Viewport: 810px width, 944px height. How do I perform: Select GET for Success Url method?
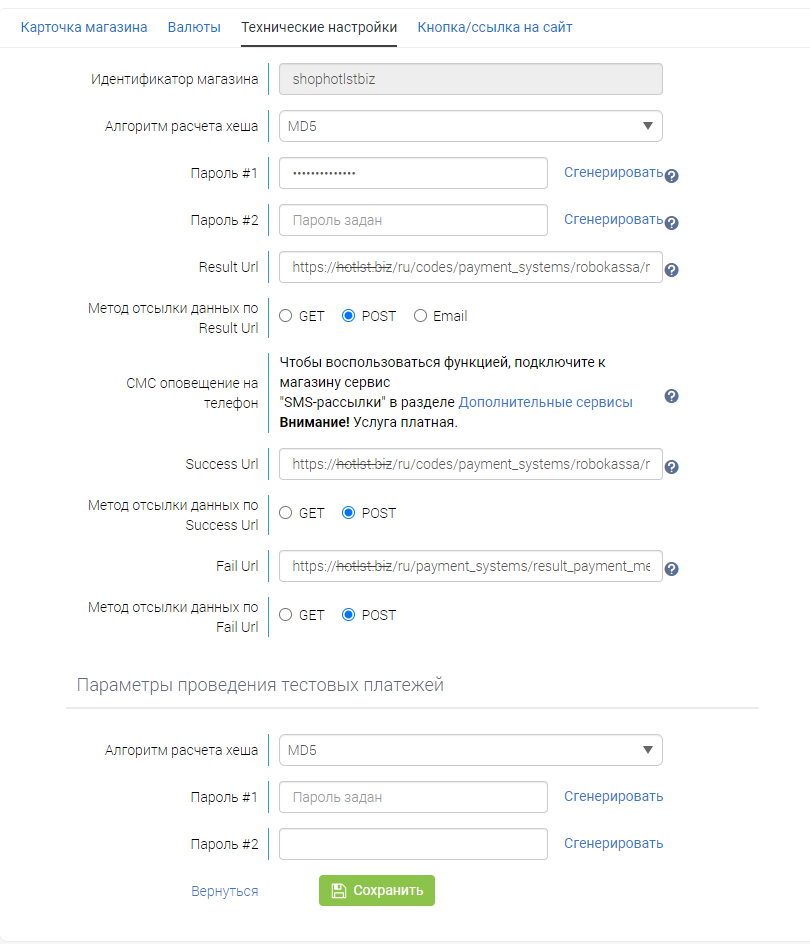click(286, 513)
